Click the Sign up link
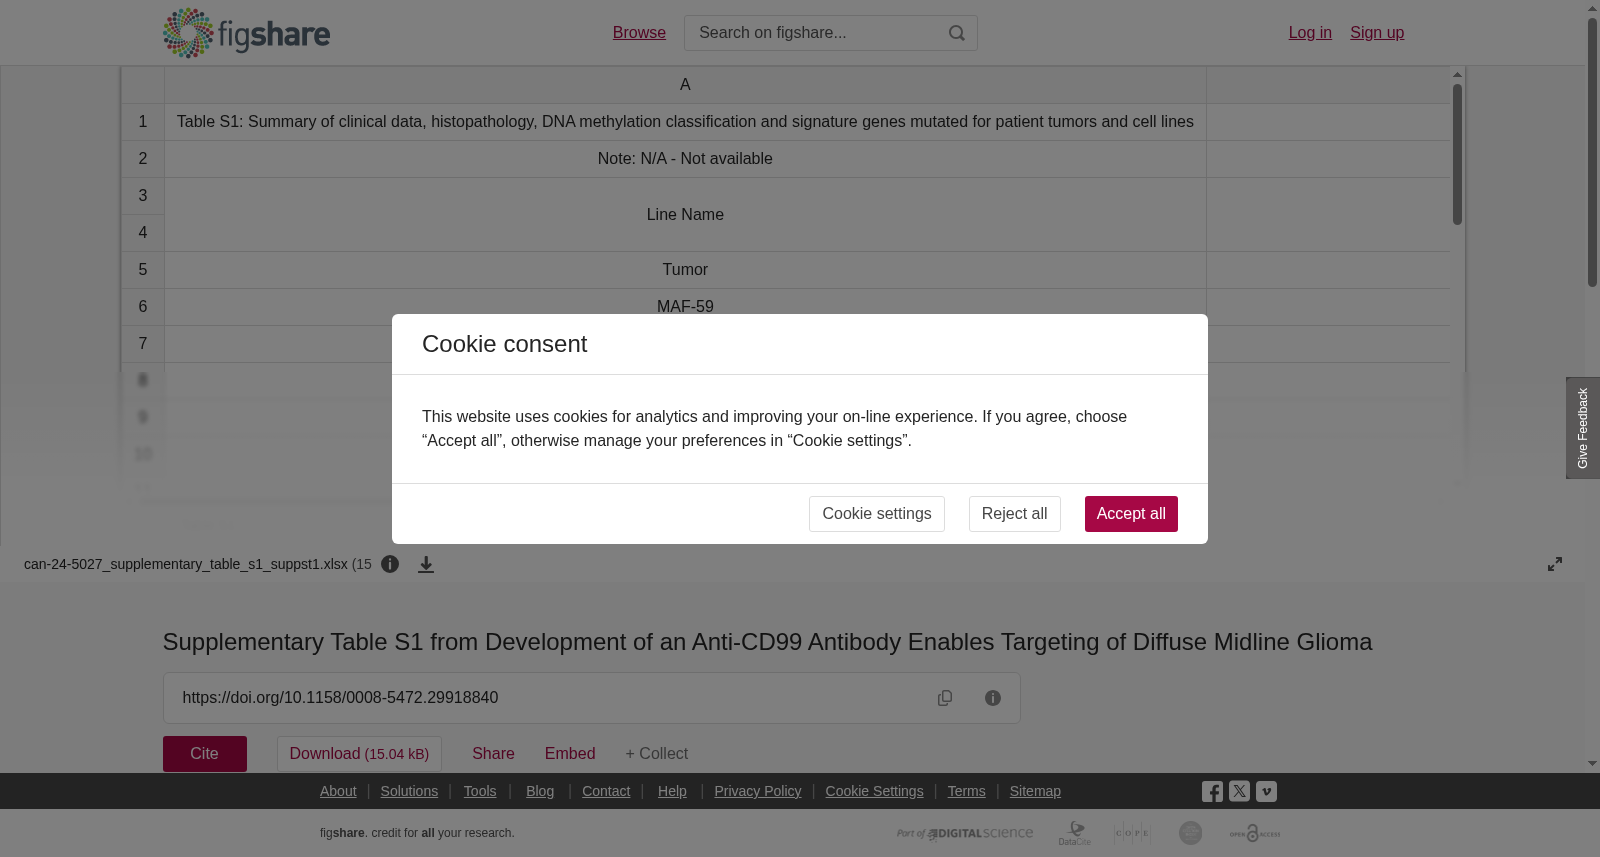The image size is (1600, 857). click(x=1377, y=33)
